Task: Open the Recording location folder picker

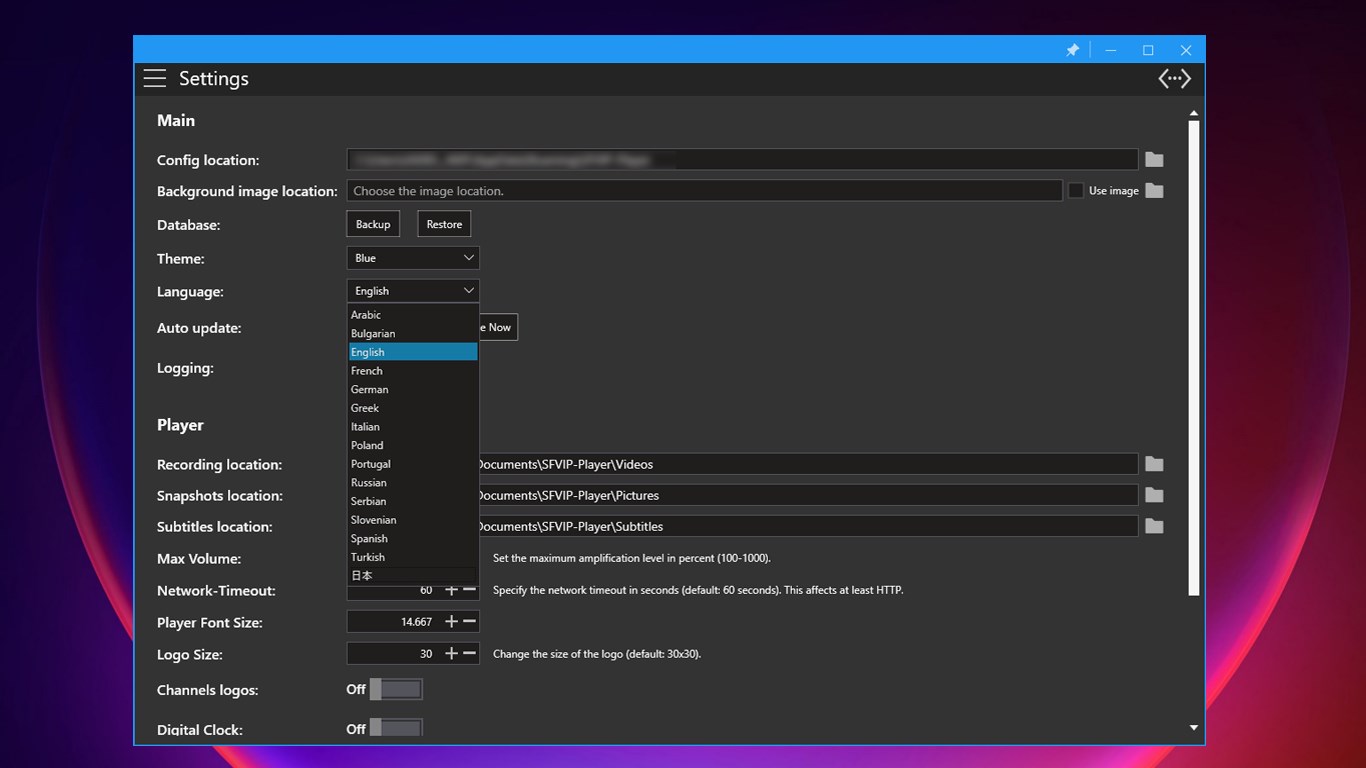Action: (1154, 464)
